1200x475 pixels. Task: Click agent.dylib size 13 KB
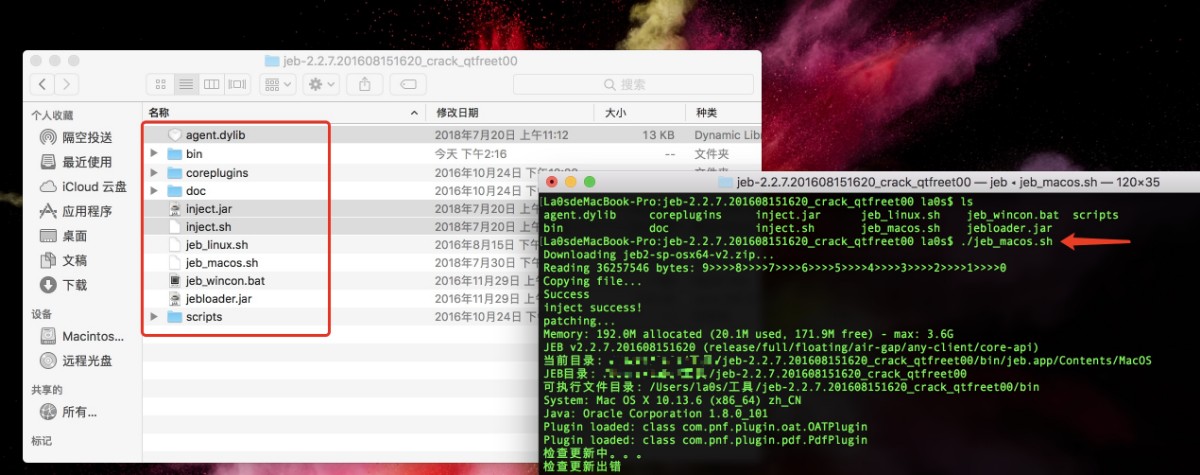tap(658, 135)
